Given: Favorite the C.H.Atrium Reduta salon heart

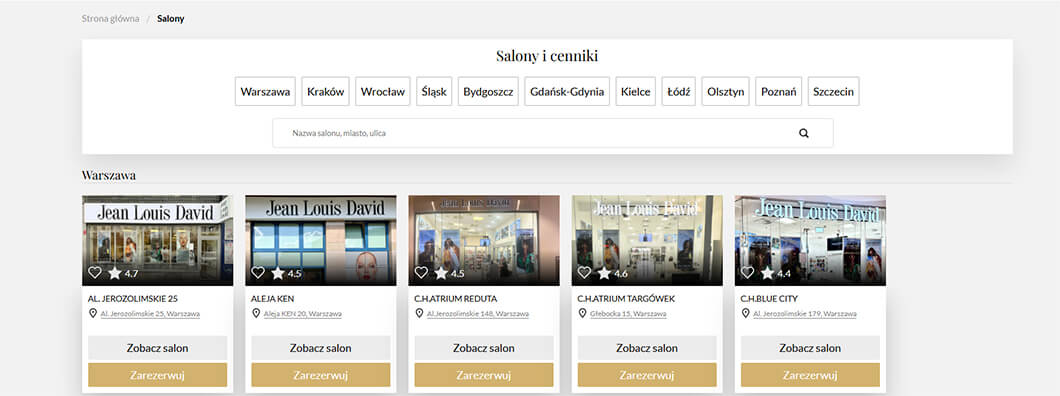Looking at the screenshot, I should click(x=421, y=272).
